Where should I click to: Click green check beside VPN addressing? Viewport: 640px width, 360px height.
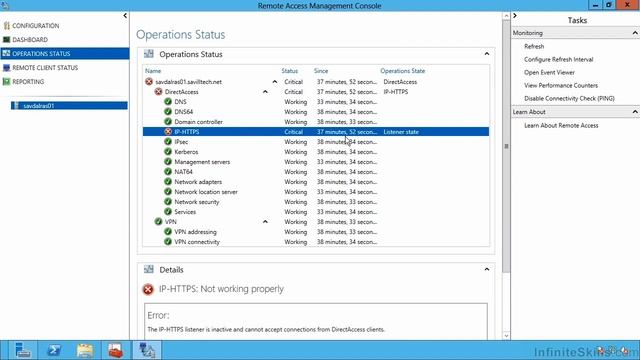pos(168,231)
